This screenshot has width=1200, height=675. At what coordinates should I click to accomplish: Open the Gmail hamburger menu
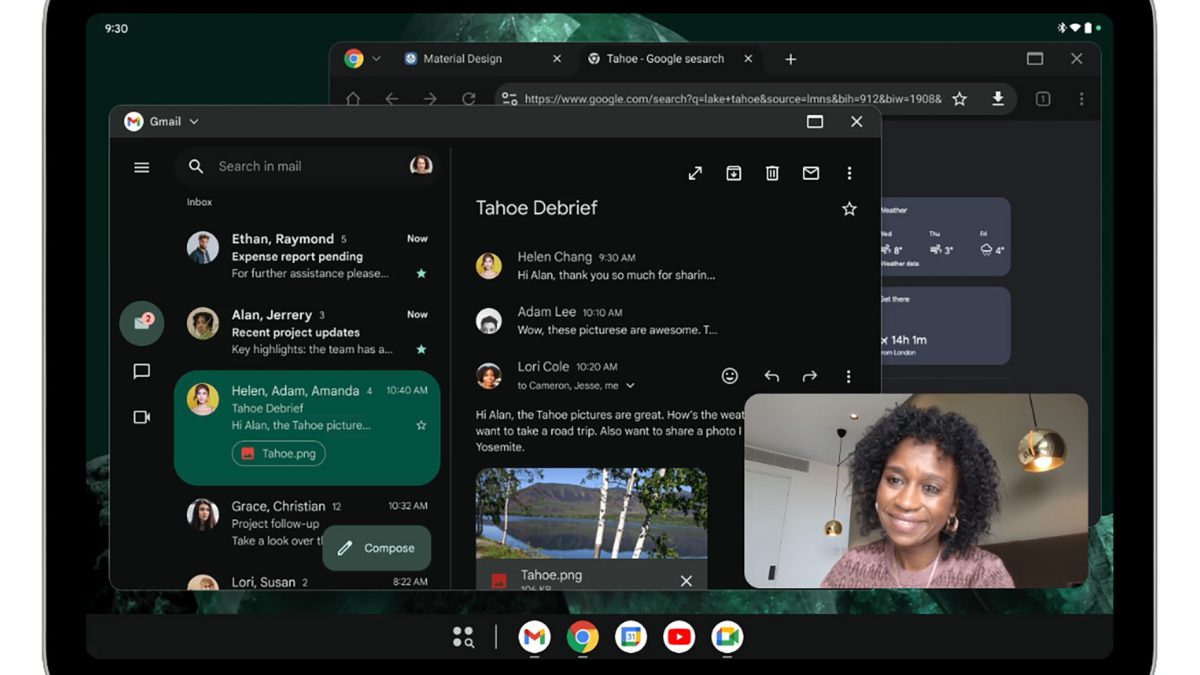pos(142,167)
